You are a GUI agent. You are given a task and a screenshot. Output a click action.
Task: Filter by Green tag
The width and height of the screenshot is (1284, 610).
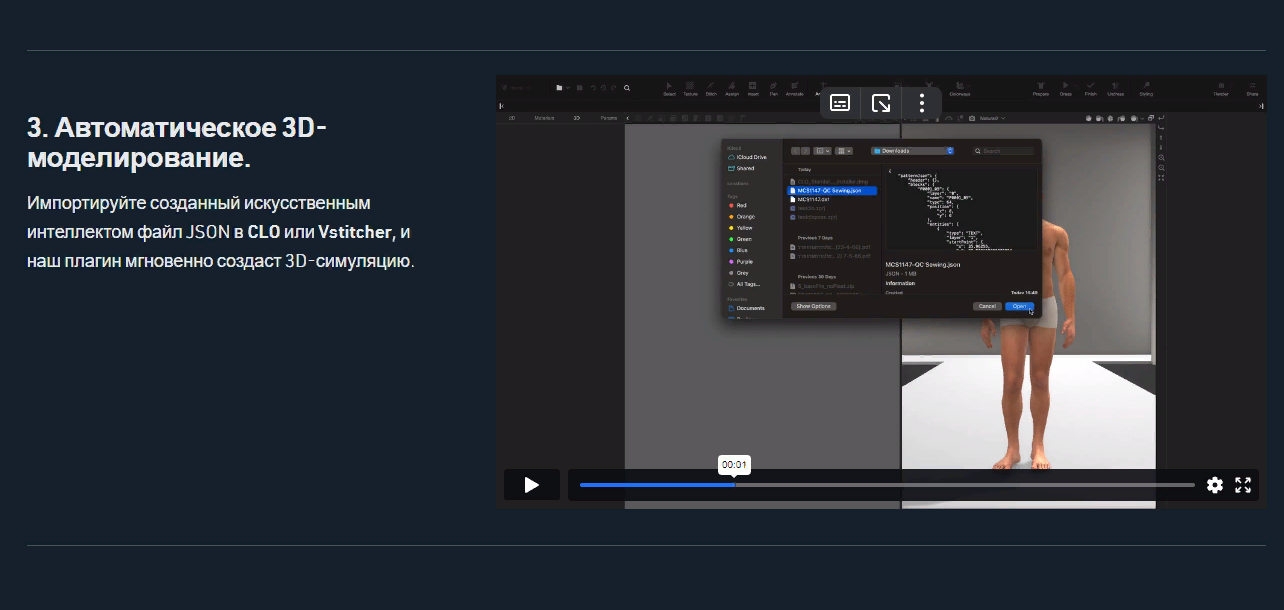point(740,239)
